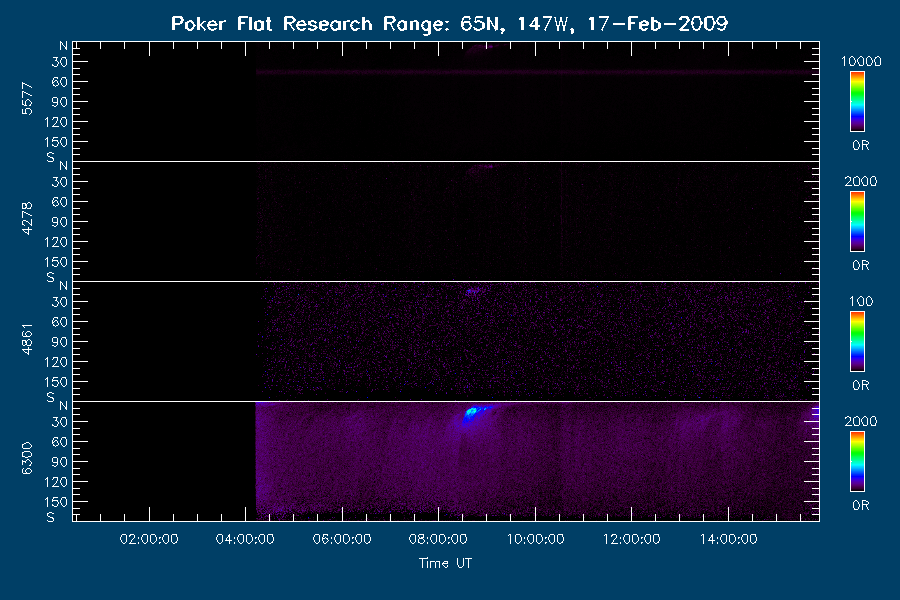
Task: Click the 4861 color scale bar
Action: (x=858, y=342)
